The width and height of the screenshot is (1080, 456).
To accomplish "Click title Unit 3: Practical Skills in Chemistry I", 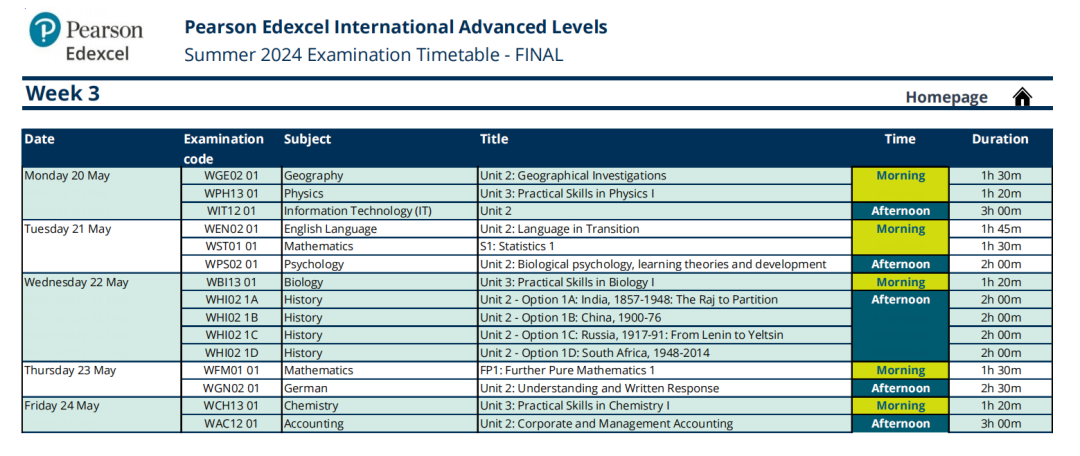I will (x=575, y=406).
